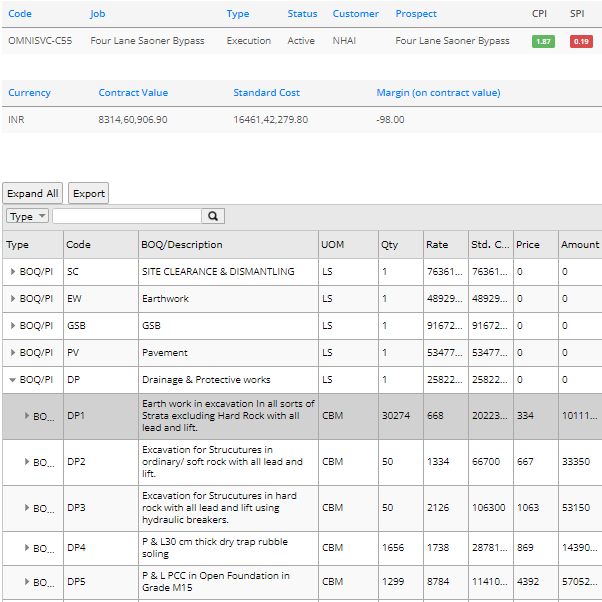The width and height of the screenshot is (602, 602).
Task: Sort by BOQ/Description column header
Action: tap(182, 245)
